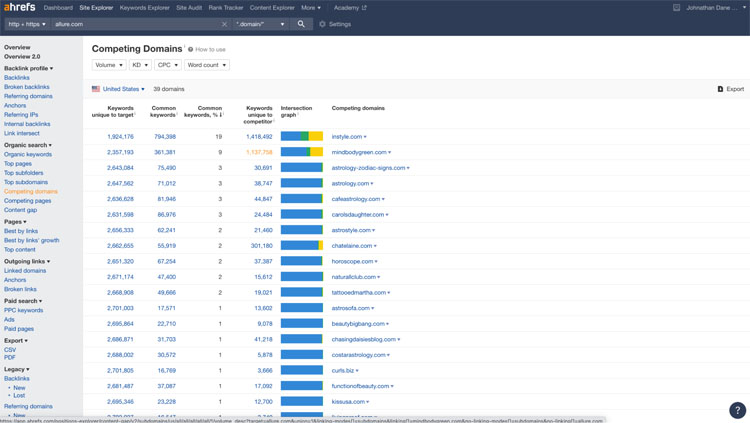This screenshot has height=423, width=750.
Task: Collapse the Outgoing links sidebar section
Action: point(27,261)
